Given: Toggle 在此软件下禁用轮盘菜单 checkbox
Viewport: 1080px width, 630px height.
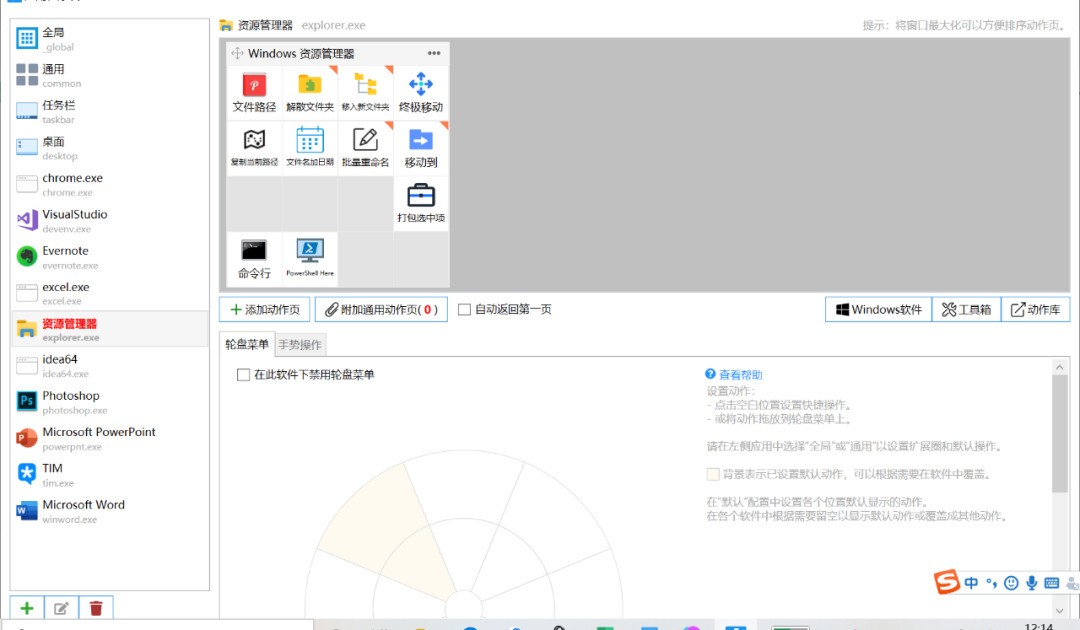Looking at the screenshot, I should tap(243, 375).
